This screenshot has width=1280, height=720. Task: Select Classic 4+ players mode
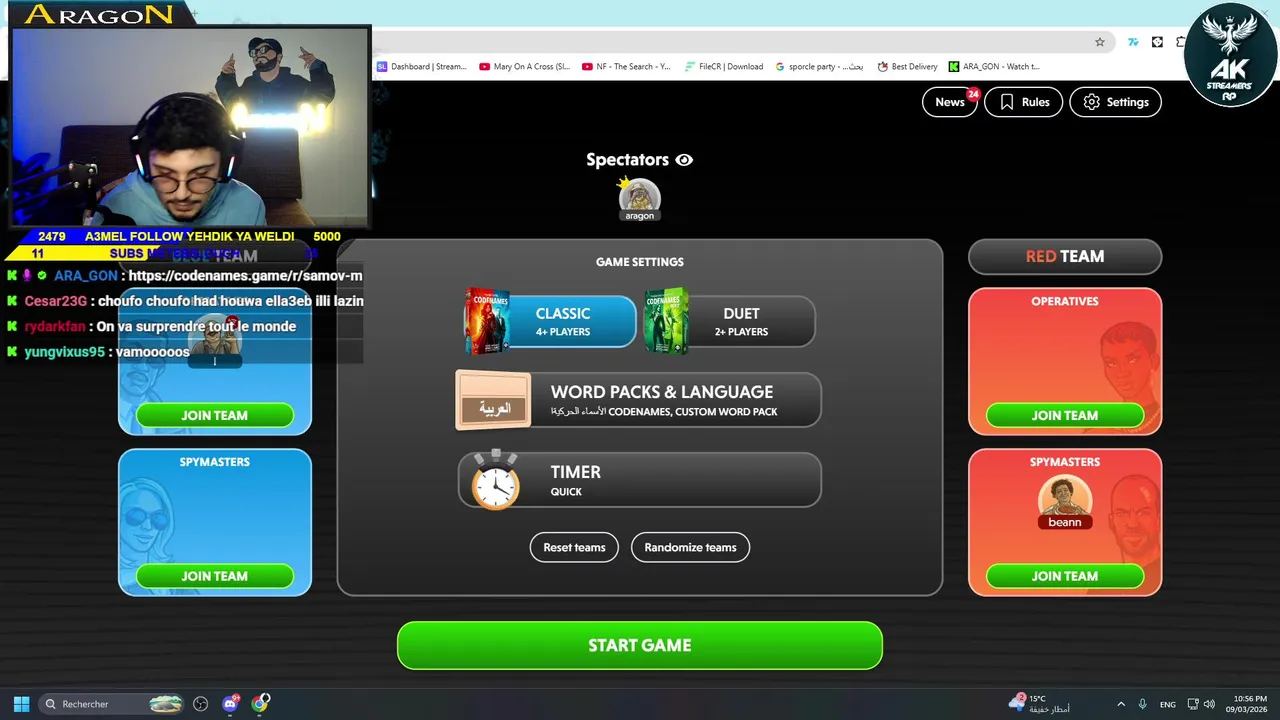pos(550,321)
